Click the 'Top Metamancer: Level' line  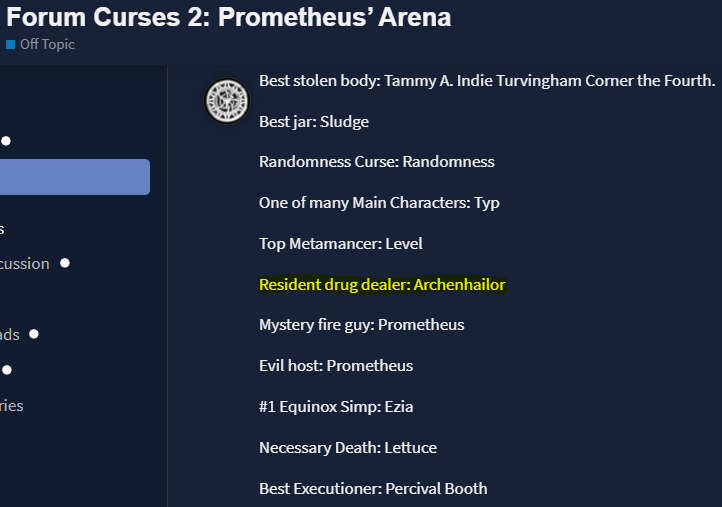(x=341, y=244)
